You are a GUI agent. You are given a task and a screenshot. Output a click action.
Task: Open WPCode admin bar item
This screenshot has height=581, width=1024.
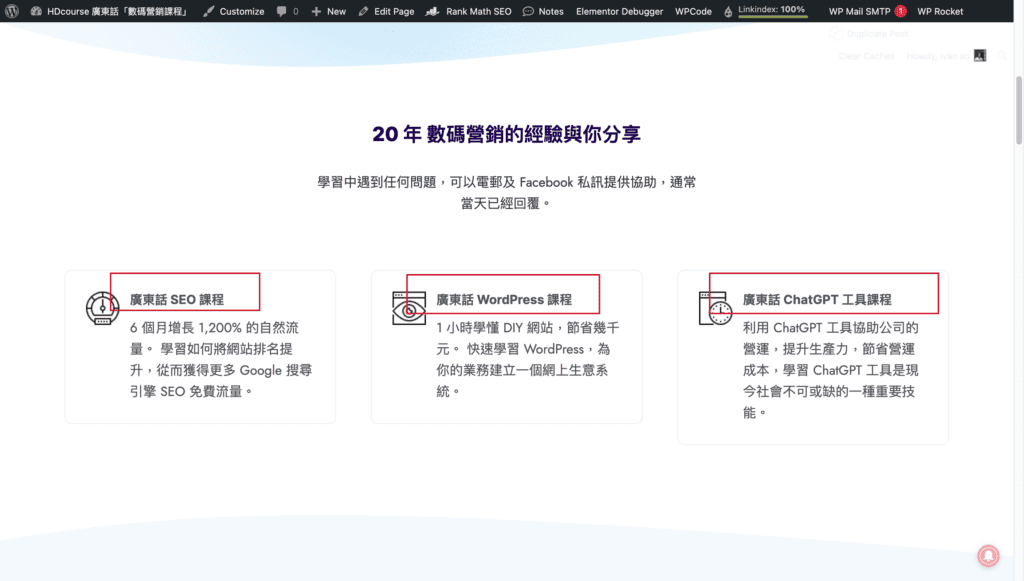[x=694, y=11]
